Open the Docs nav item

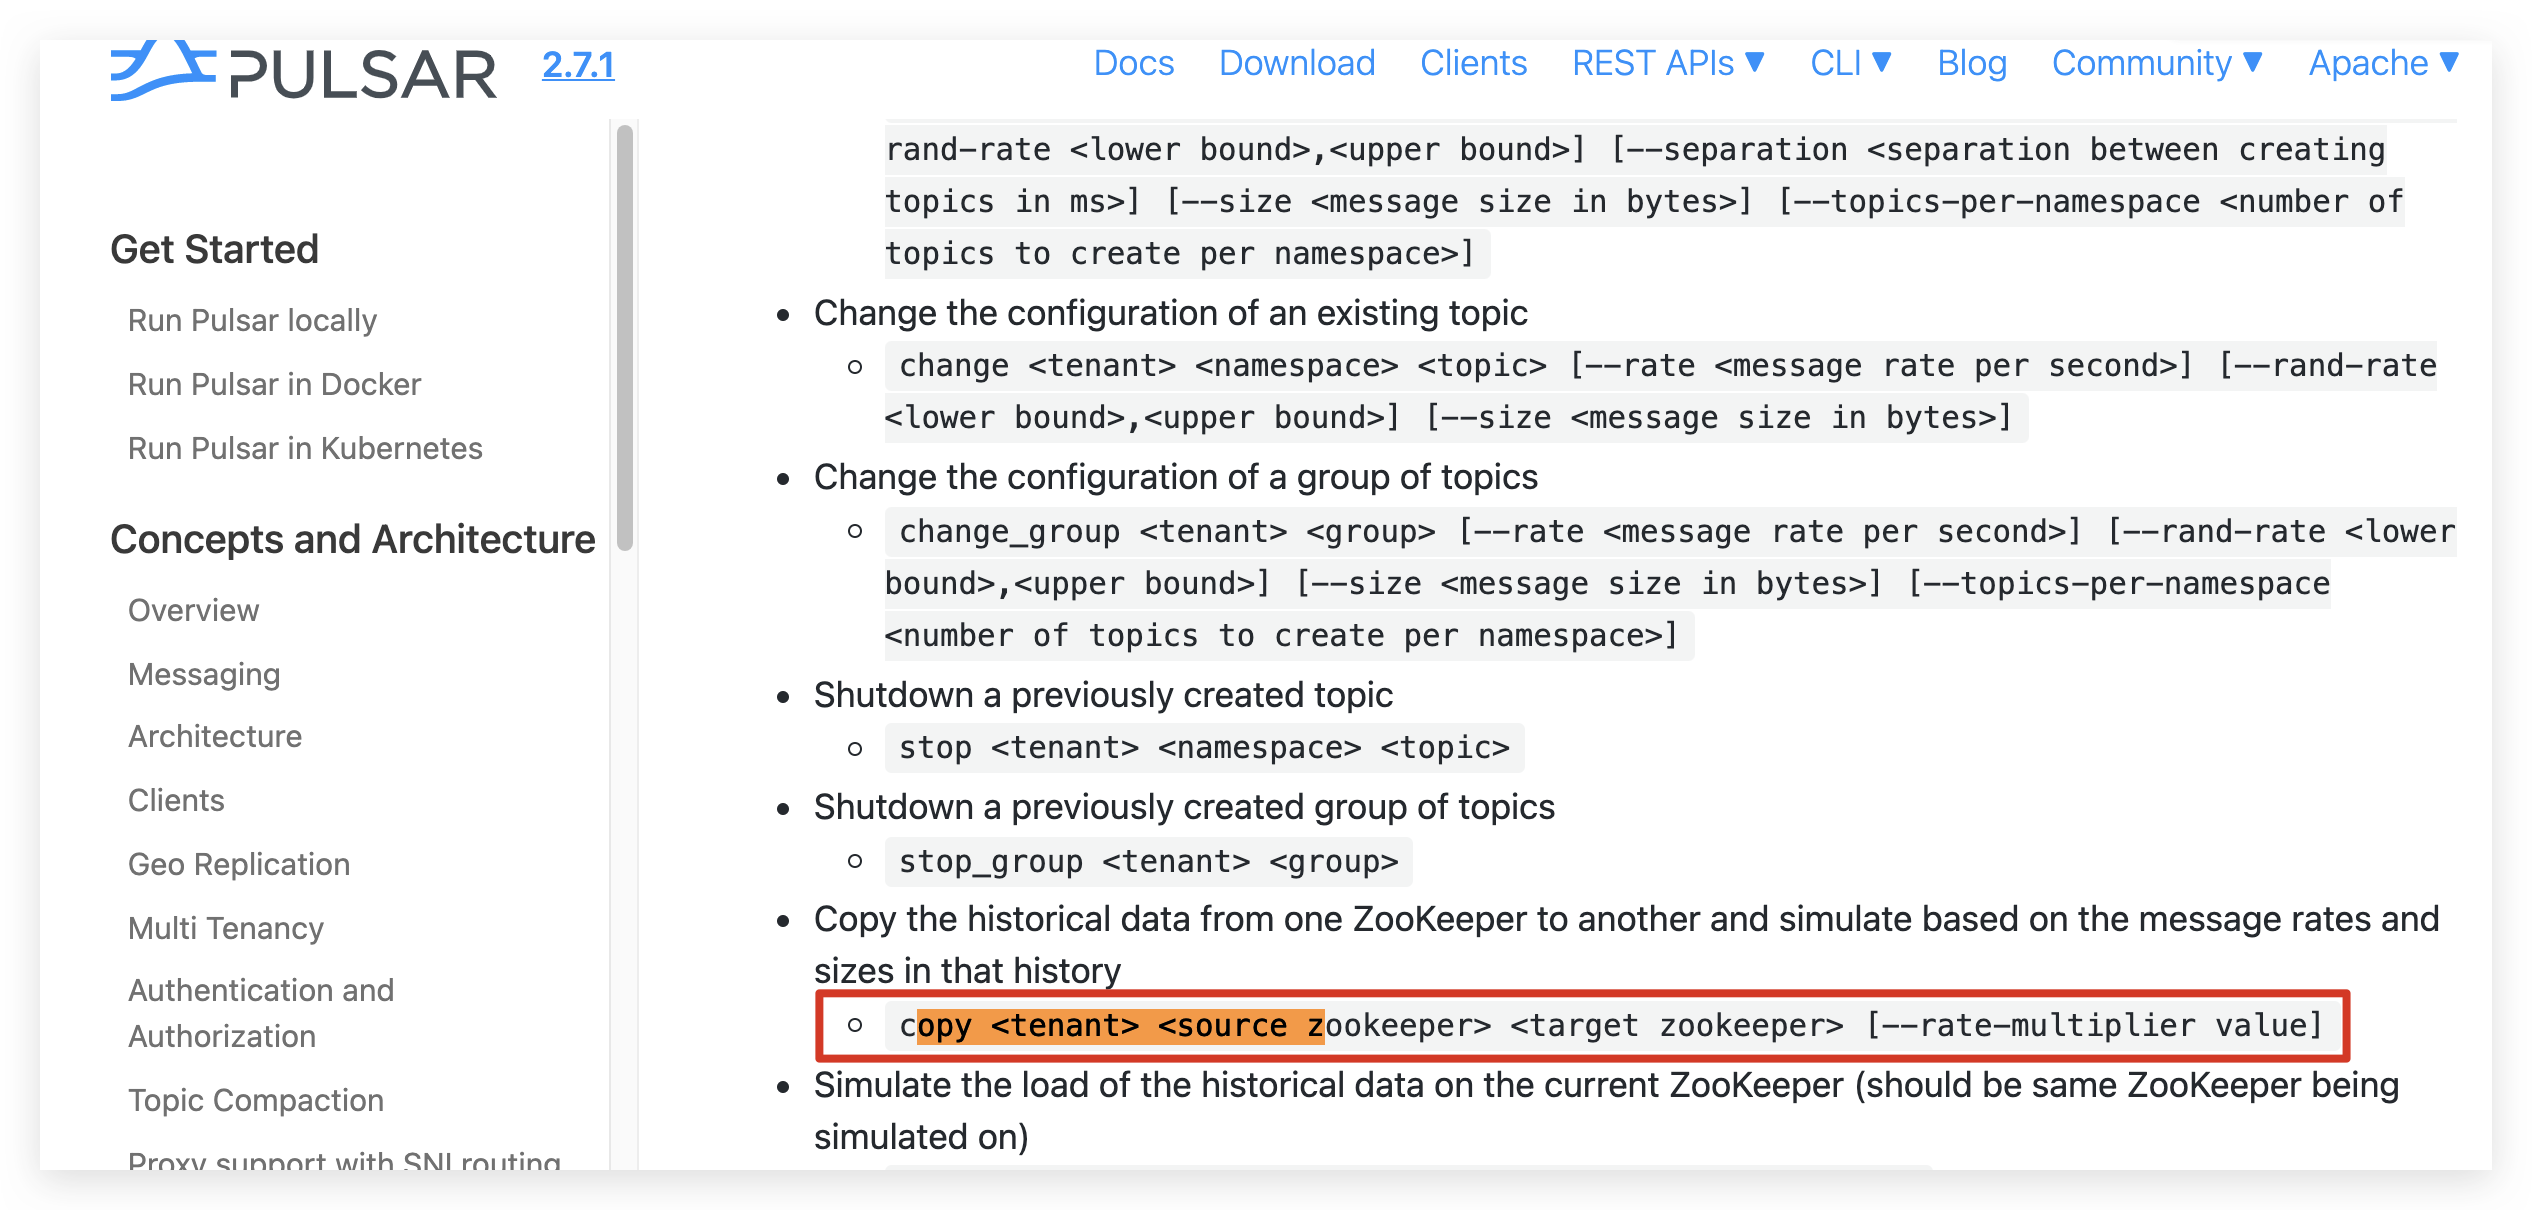coord(1133,63)
